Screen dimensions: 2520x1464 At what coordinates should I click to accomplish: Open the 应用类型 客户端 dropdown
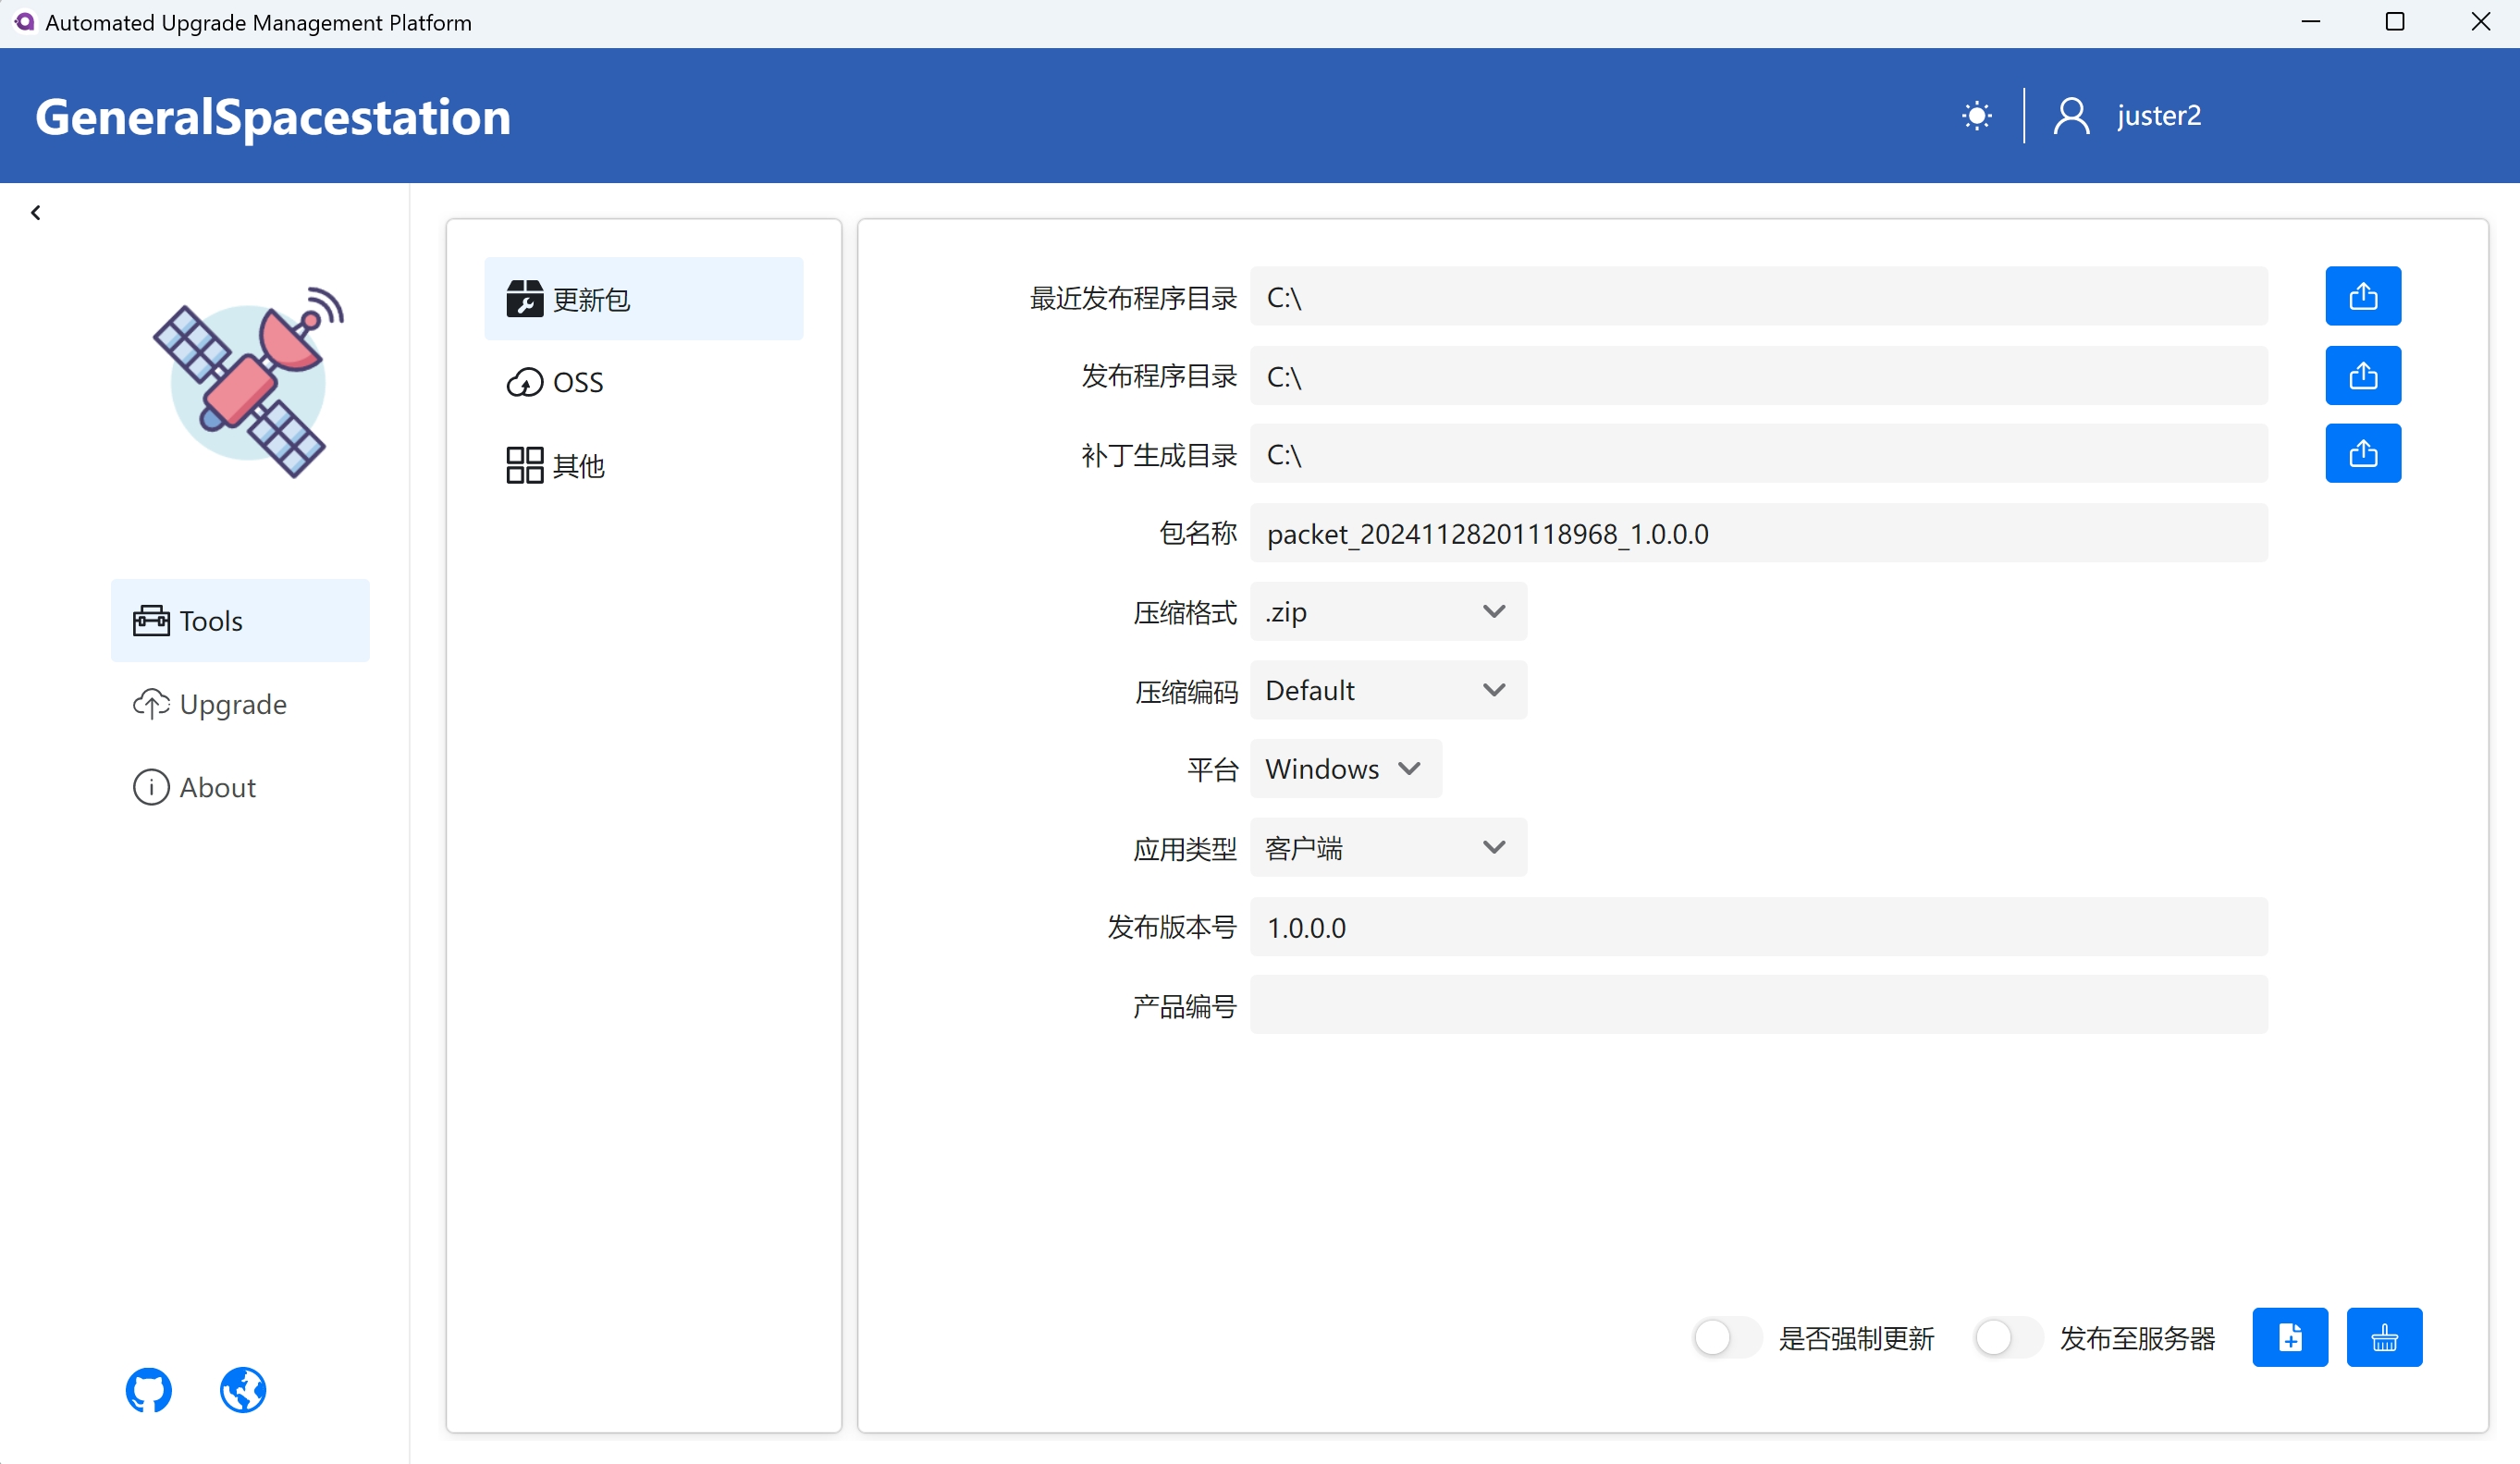tap(1389, 848)
